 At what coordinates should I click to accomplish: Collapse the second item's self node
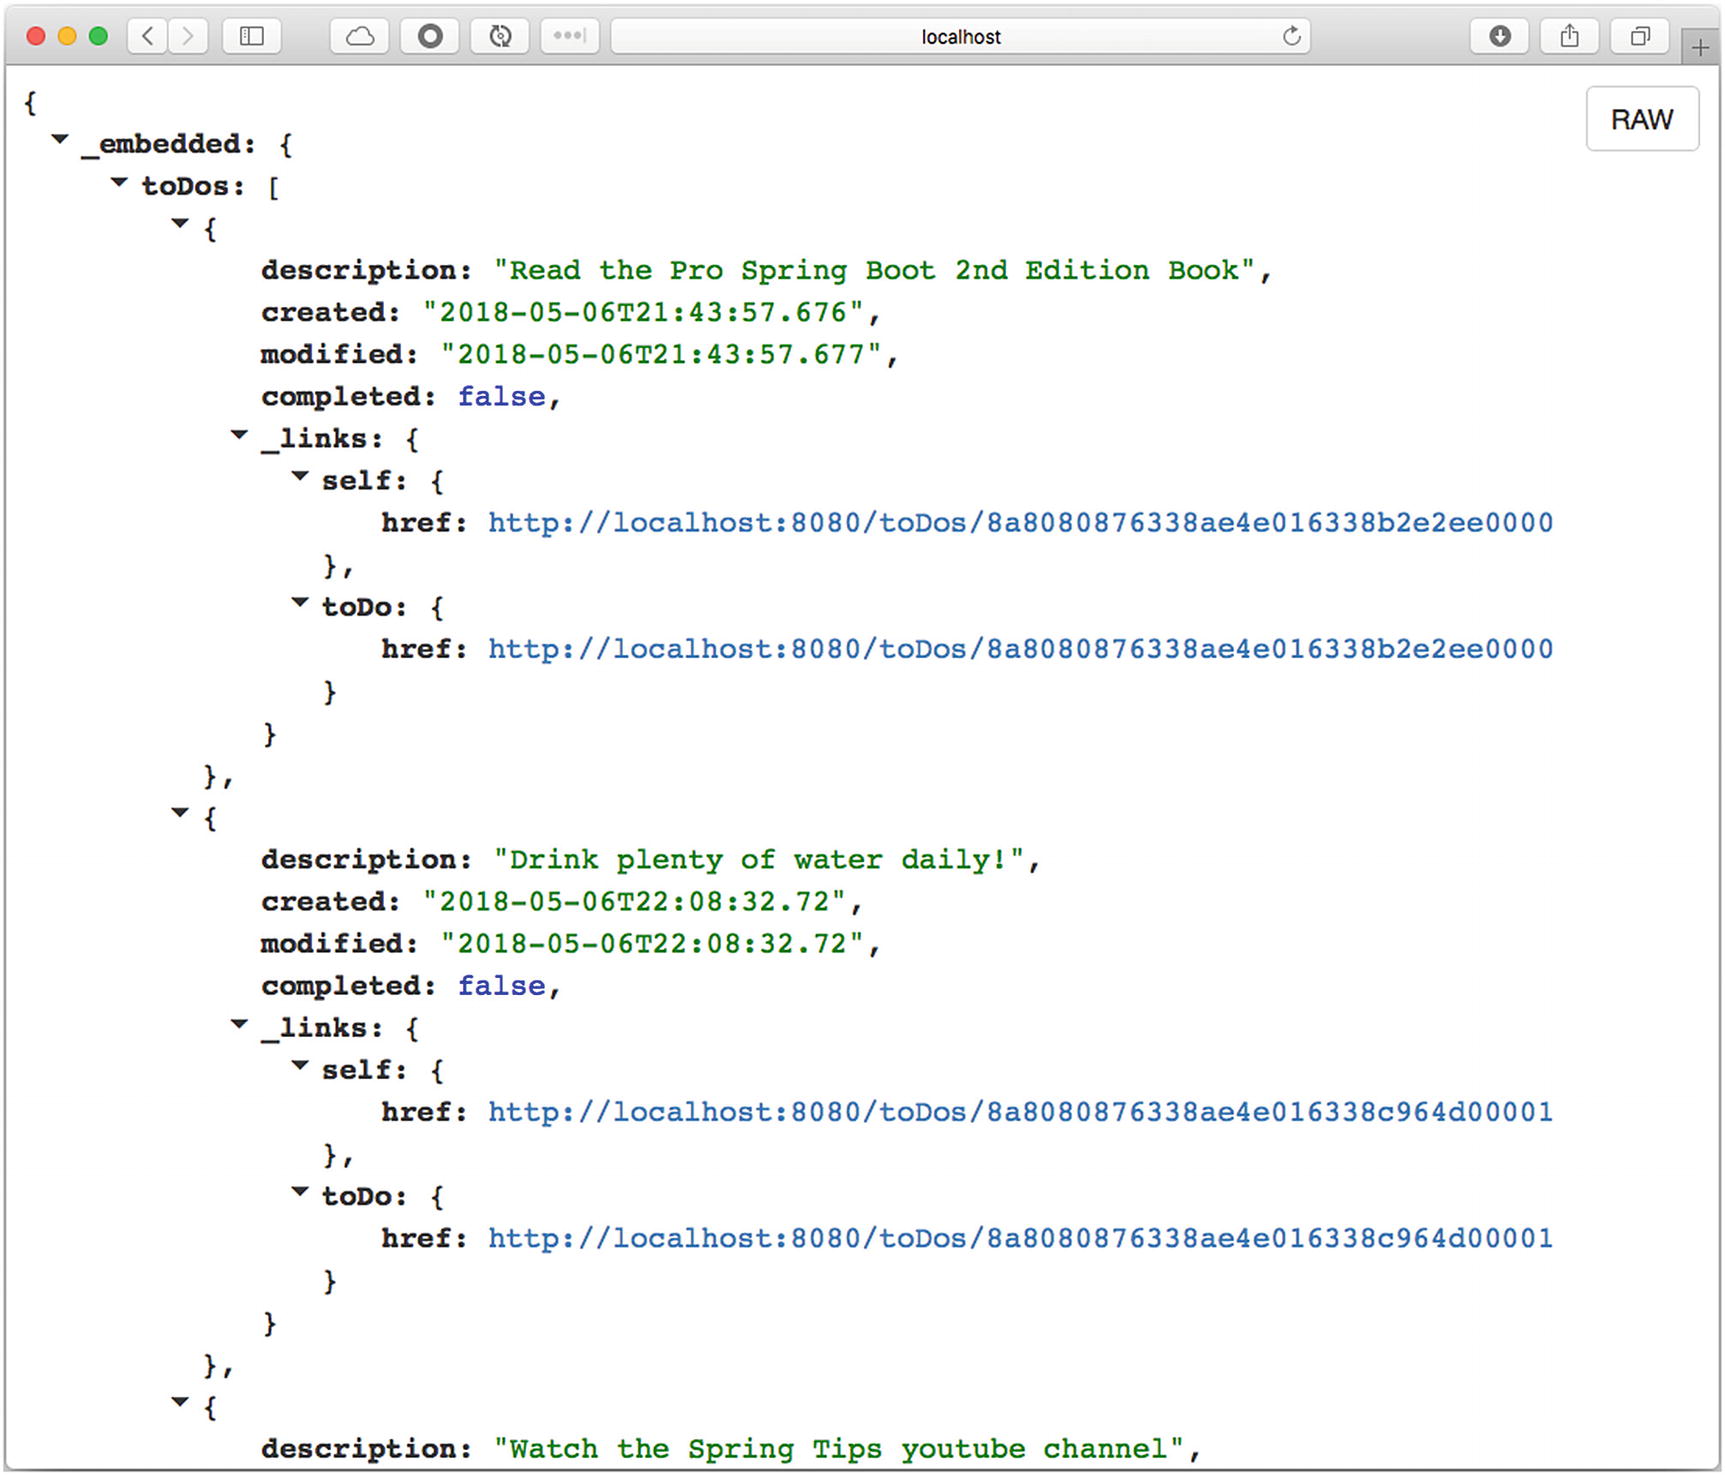(299, 1066)
